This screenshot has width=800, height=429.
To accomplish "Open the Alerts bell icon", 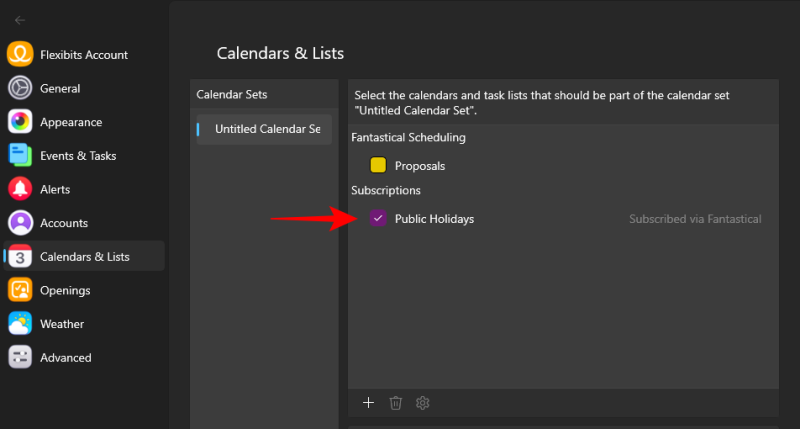I will click(x=20, y=189).
